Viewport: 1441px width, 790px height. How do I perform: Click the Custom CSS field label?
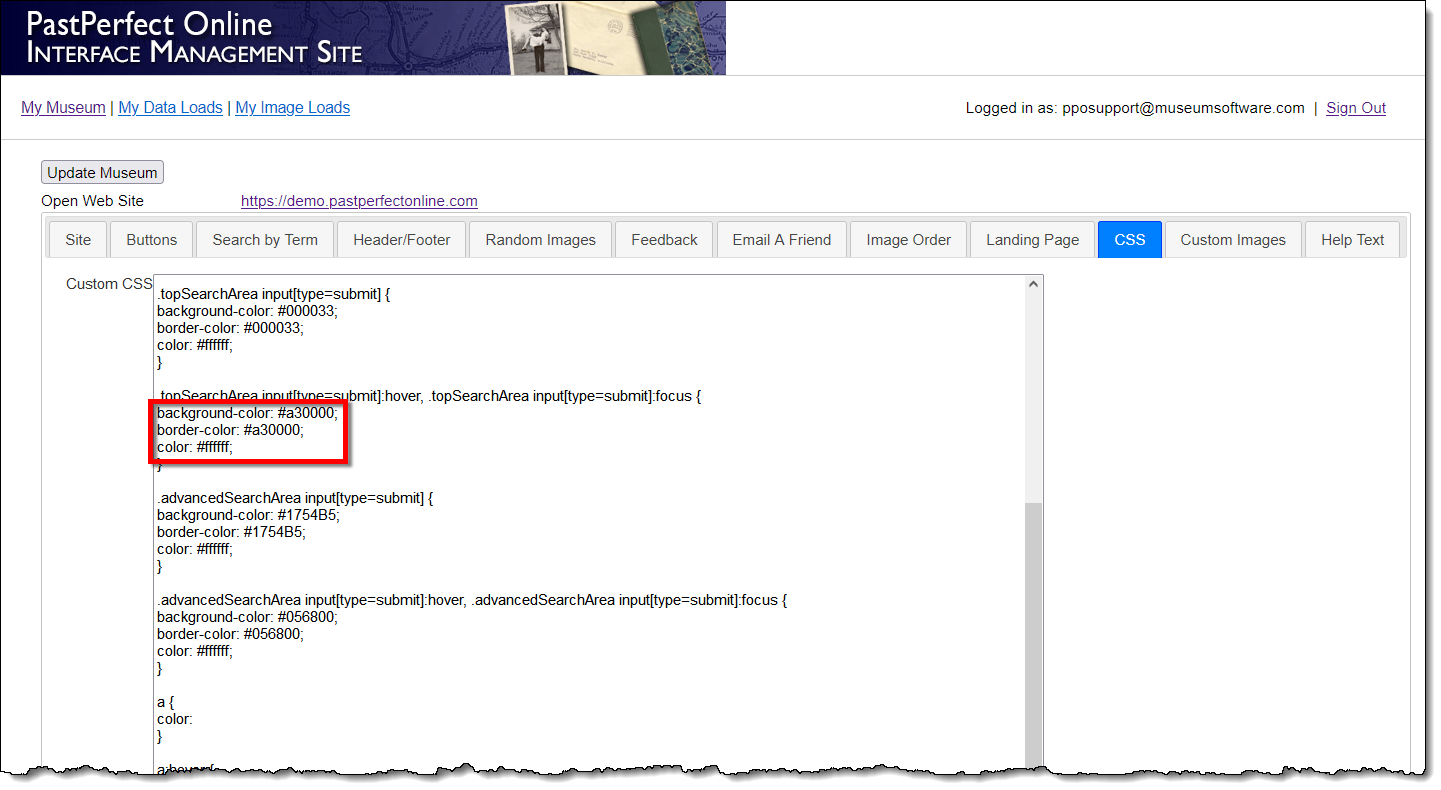pos(109,284)
